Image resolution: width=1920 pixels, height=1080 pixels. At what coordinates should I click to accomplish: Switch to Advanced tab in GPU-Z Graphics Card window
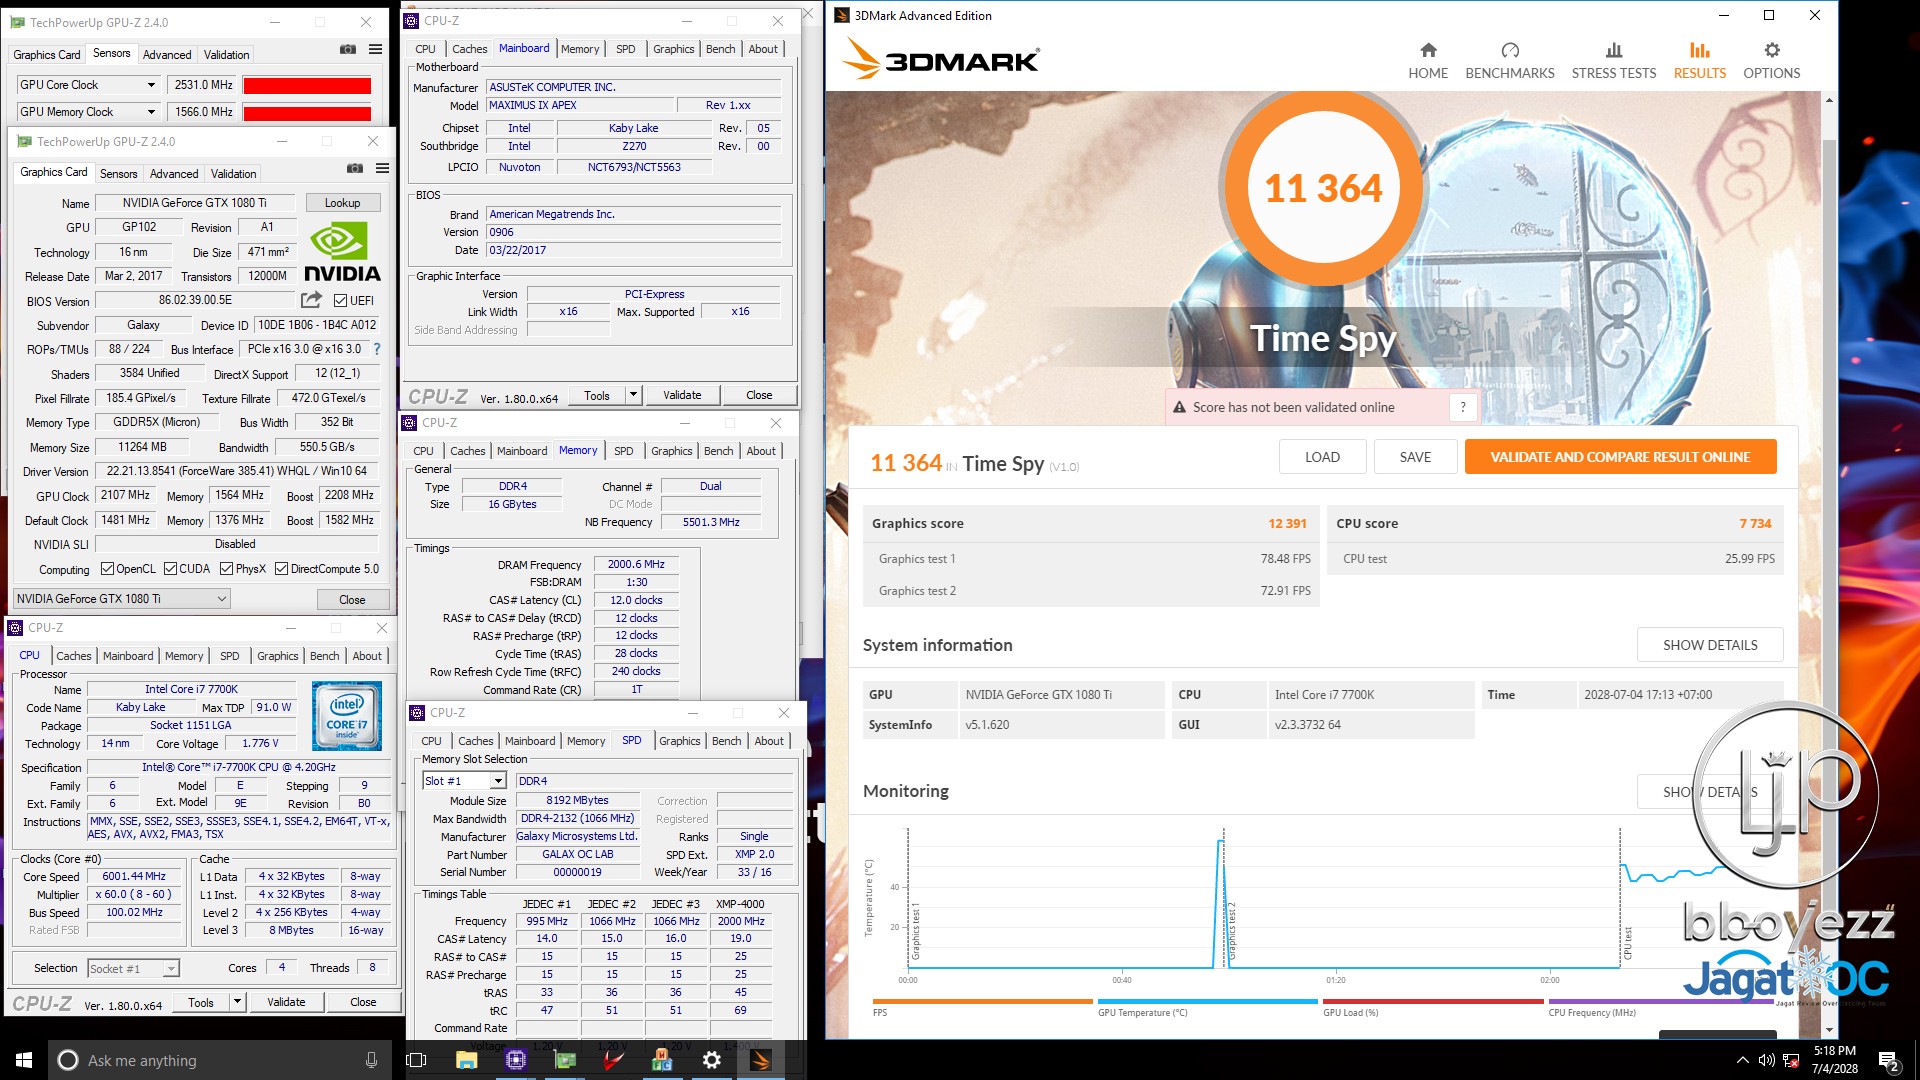[x=174, y=174]
